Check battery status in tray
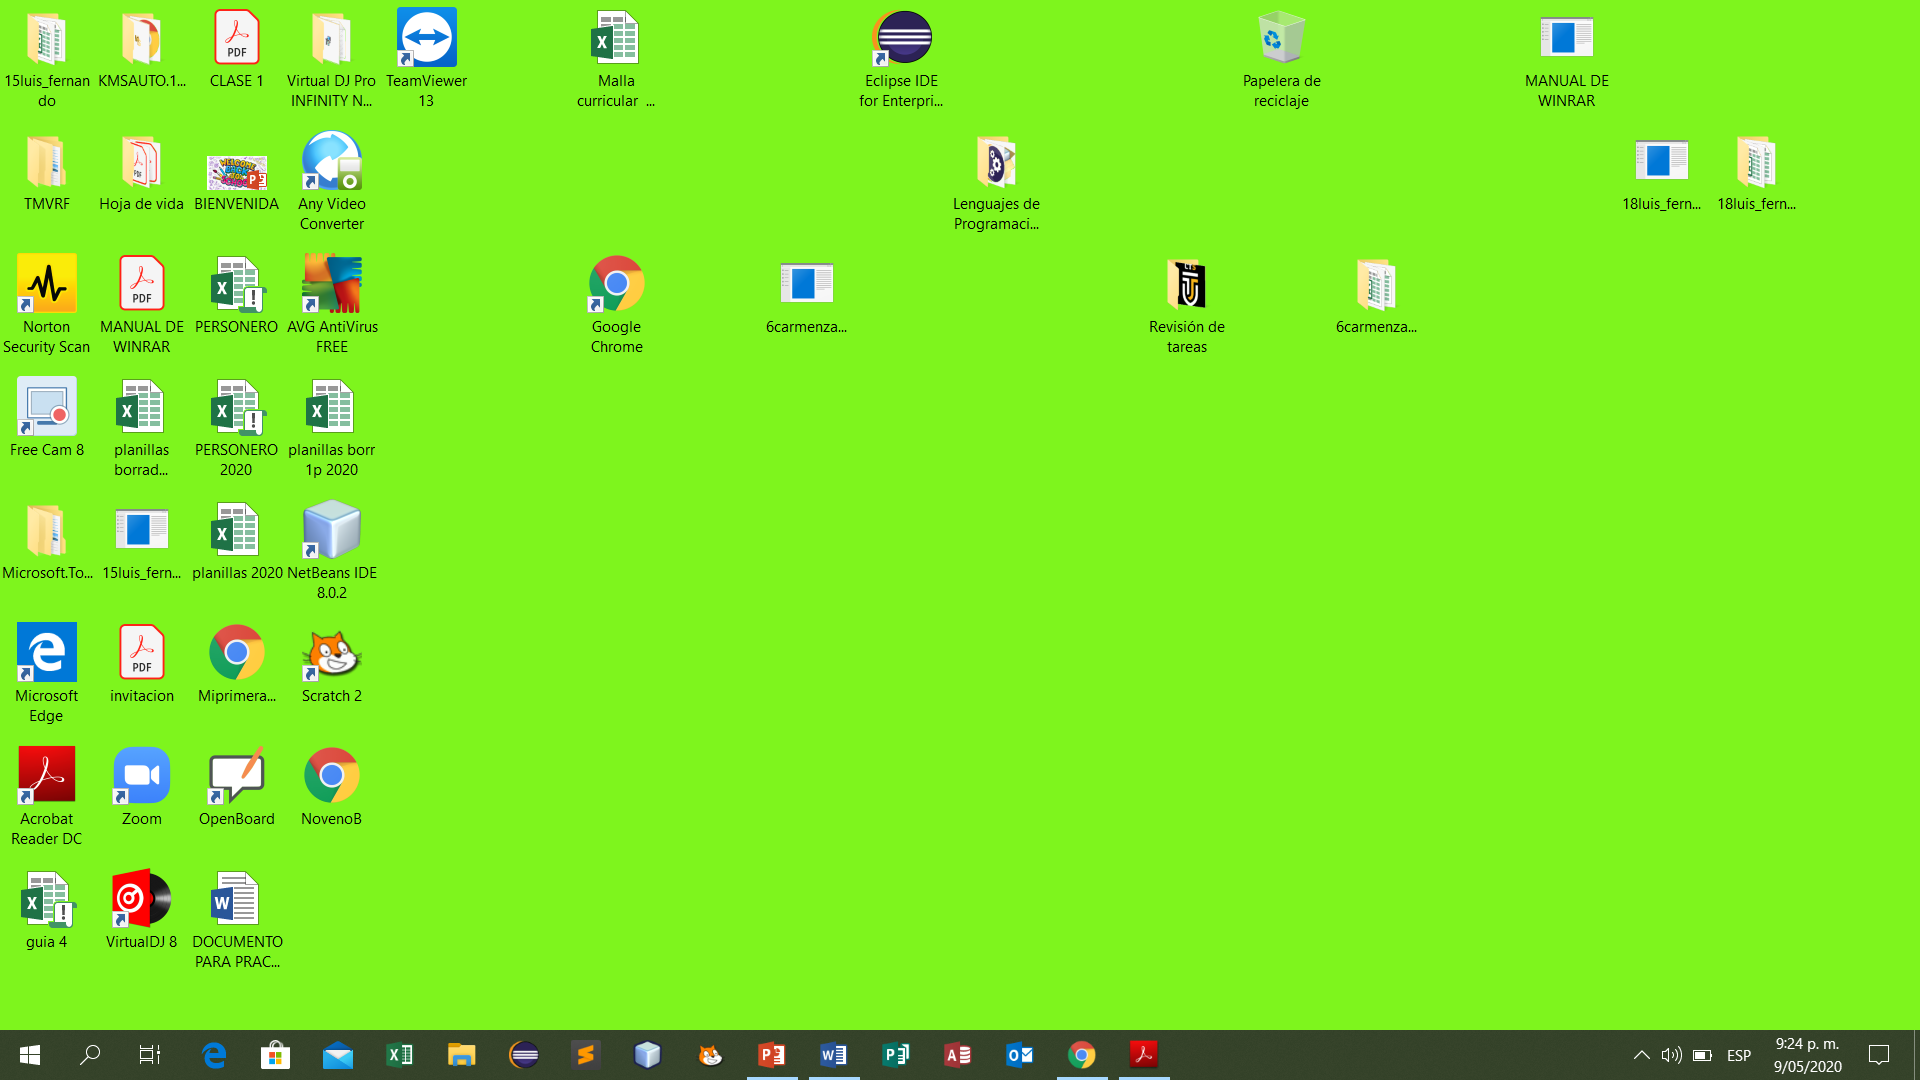The height and width of the screenshot is (1080, 1920). tap(1702, 1055)
